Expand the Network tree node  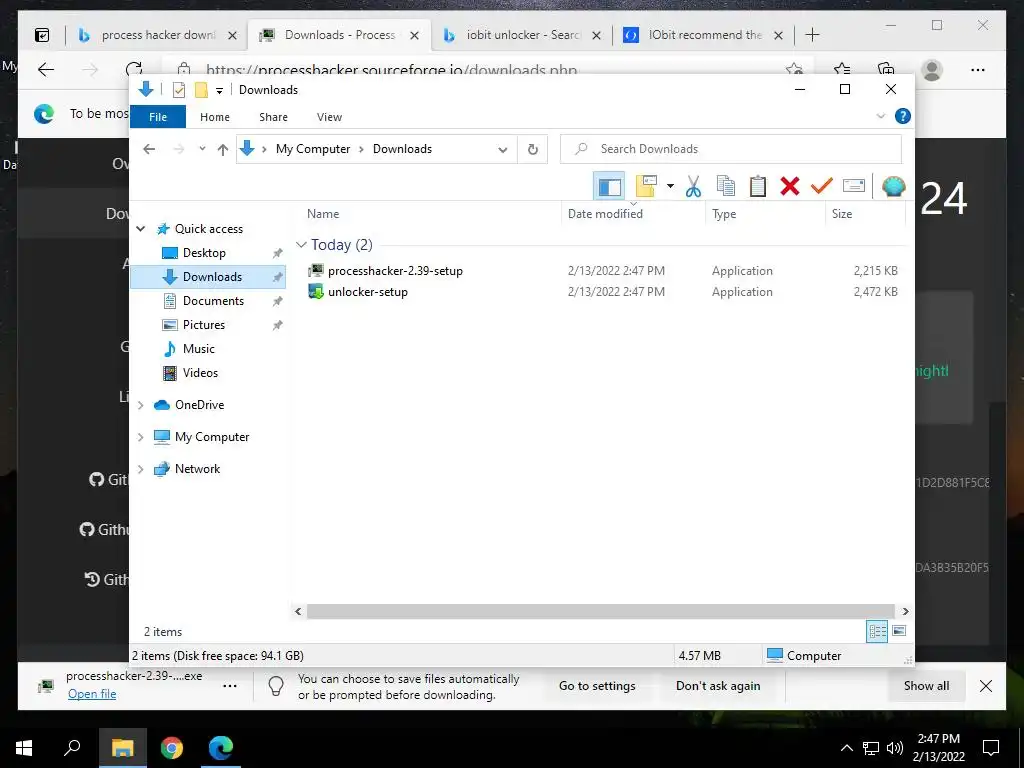click(140, 469)
